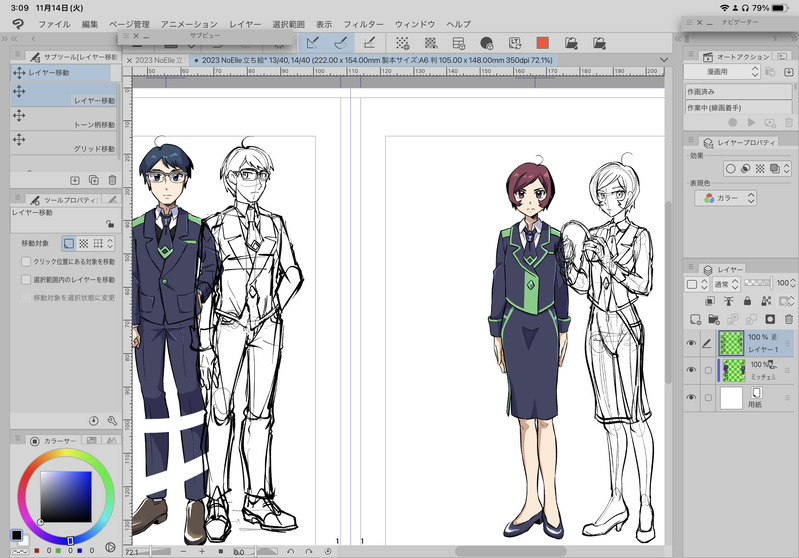Select the グリッド移動 sub tool

click(64, 143)
